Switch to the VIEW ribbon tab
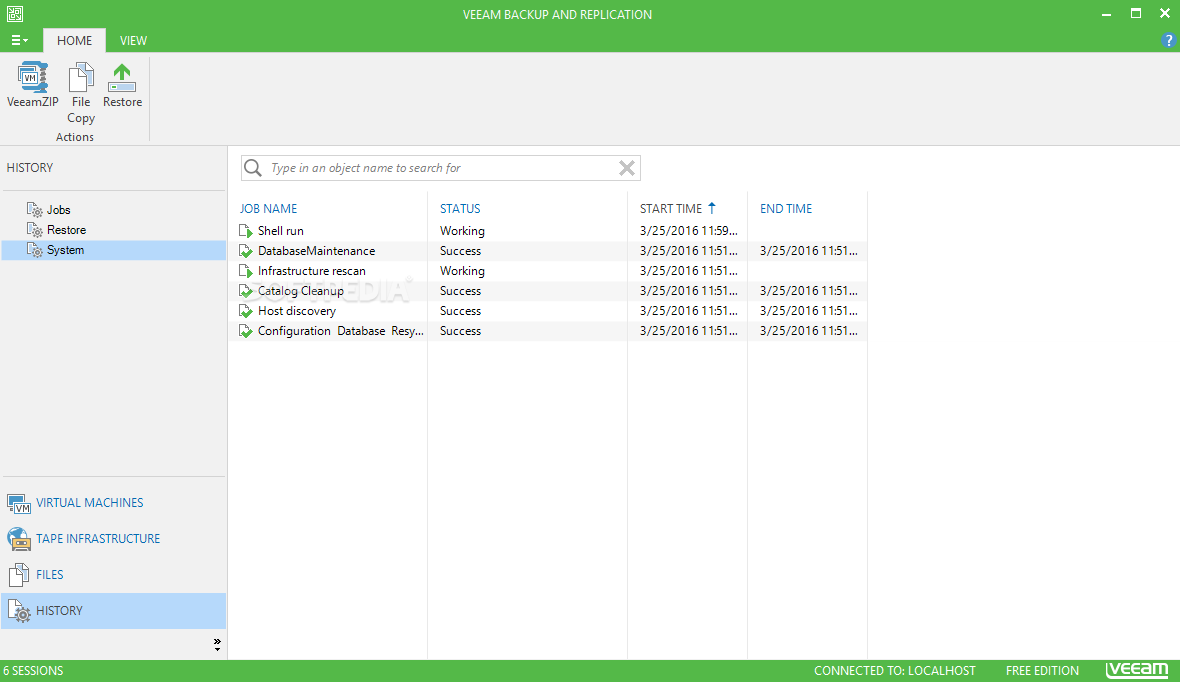This screenshot has width=1180, height=682. [x=133, y=41]
